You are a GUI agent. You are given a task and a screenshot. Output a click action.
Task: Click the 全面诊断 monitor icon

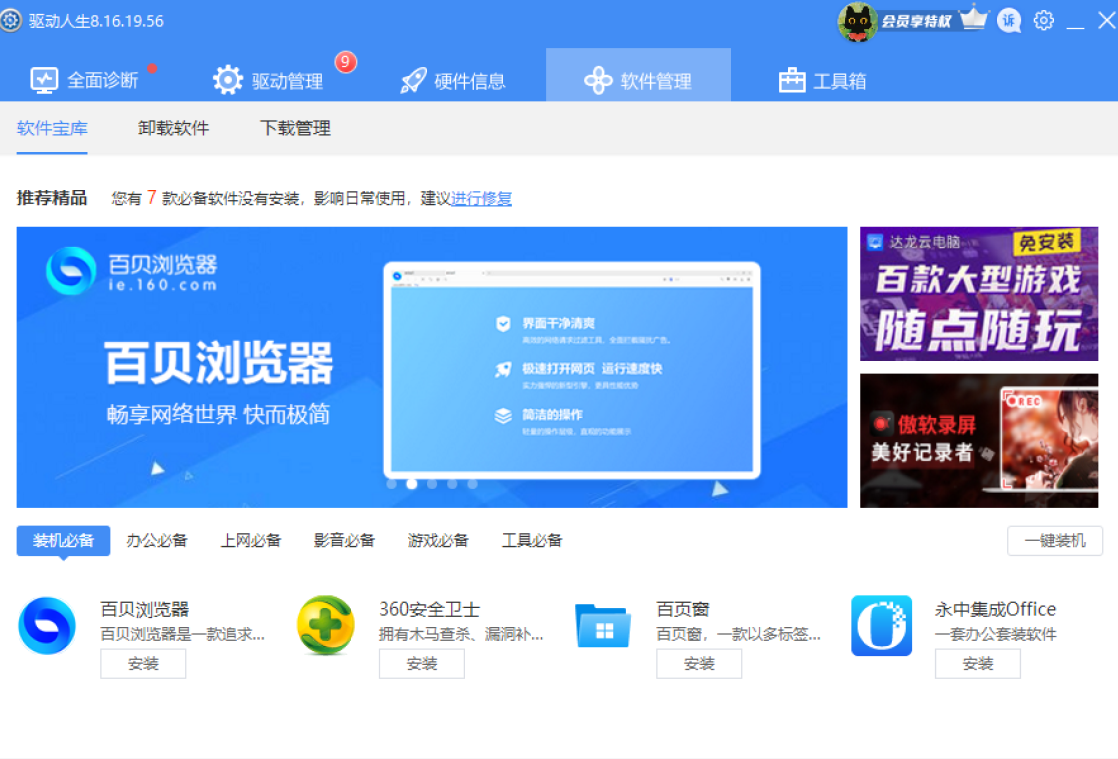pyautogui.click(x=43, y=81)
